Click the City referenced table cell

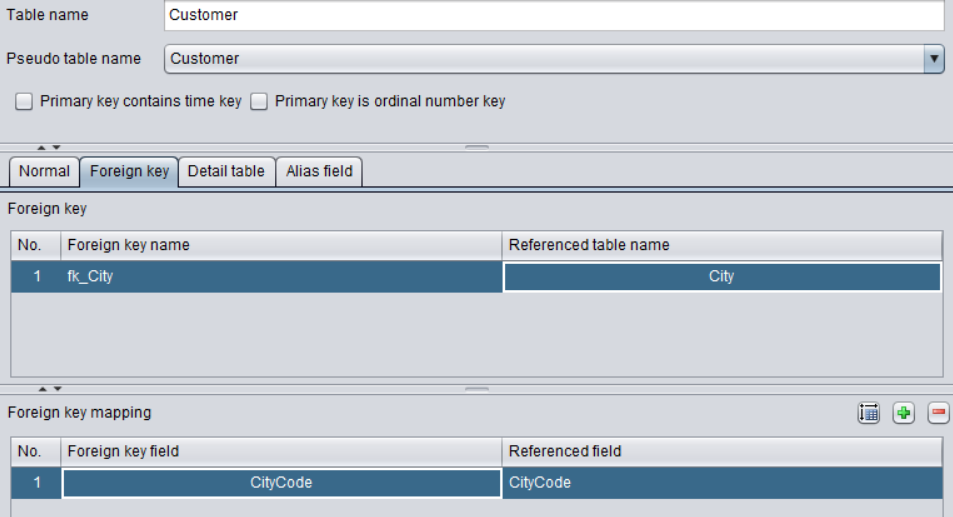pyautogui.click(x=722, y=276)
